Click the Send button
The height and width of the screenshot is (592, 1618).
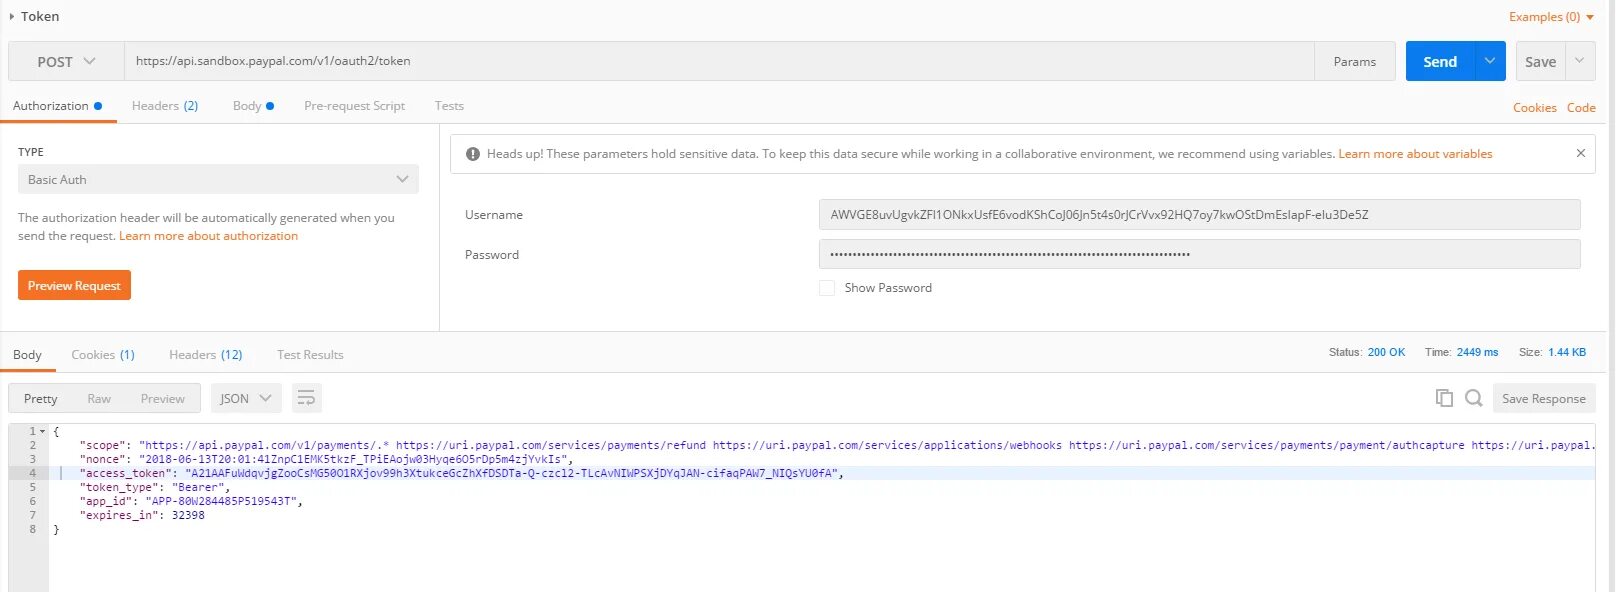tap(1440, 61)
